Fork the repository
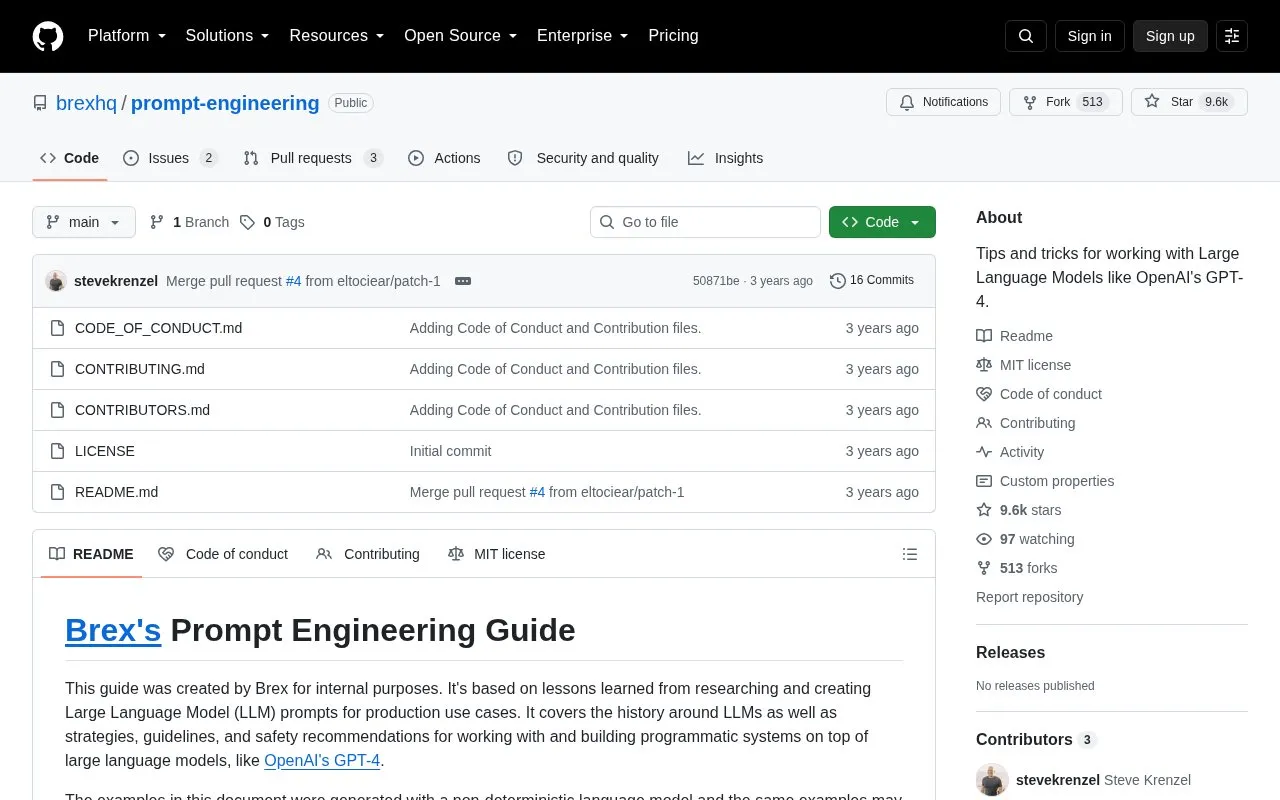 click(1065, 102)
